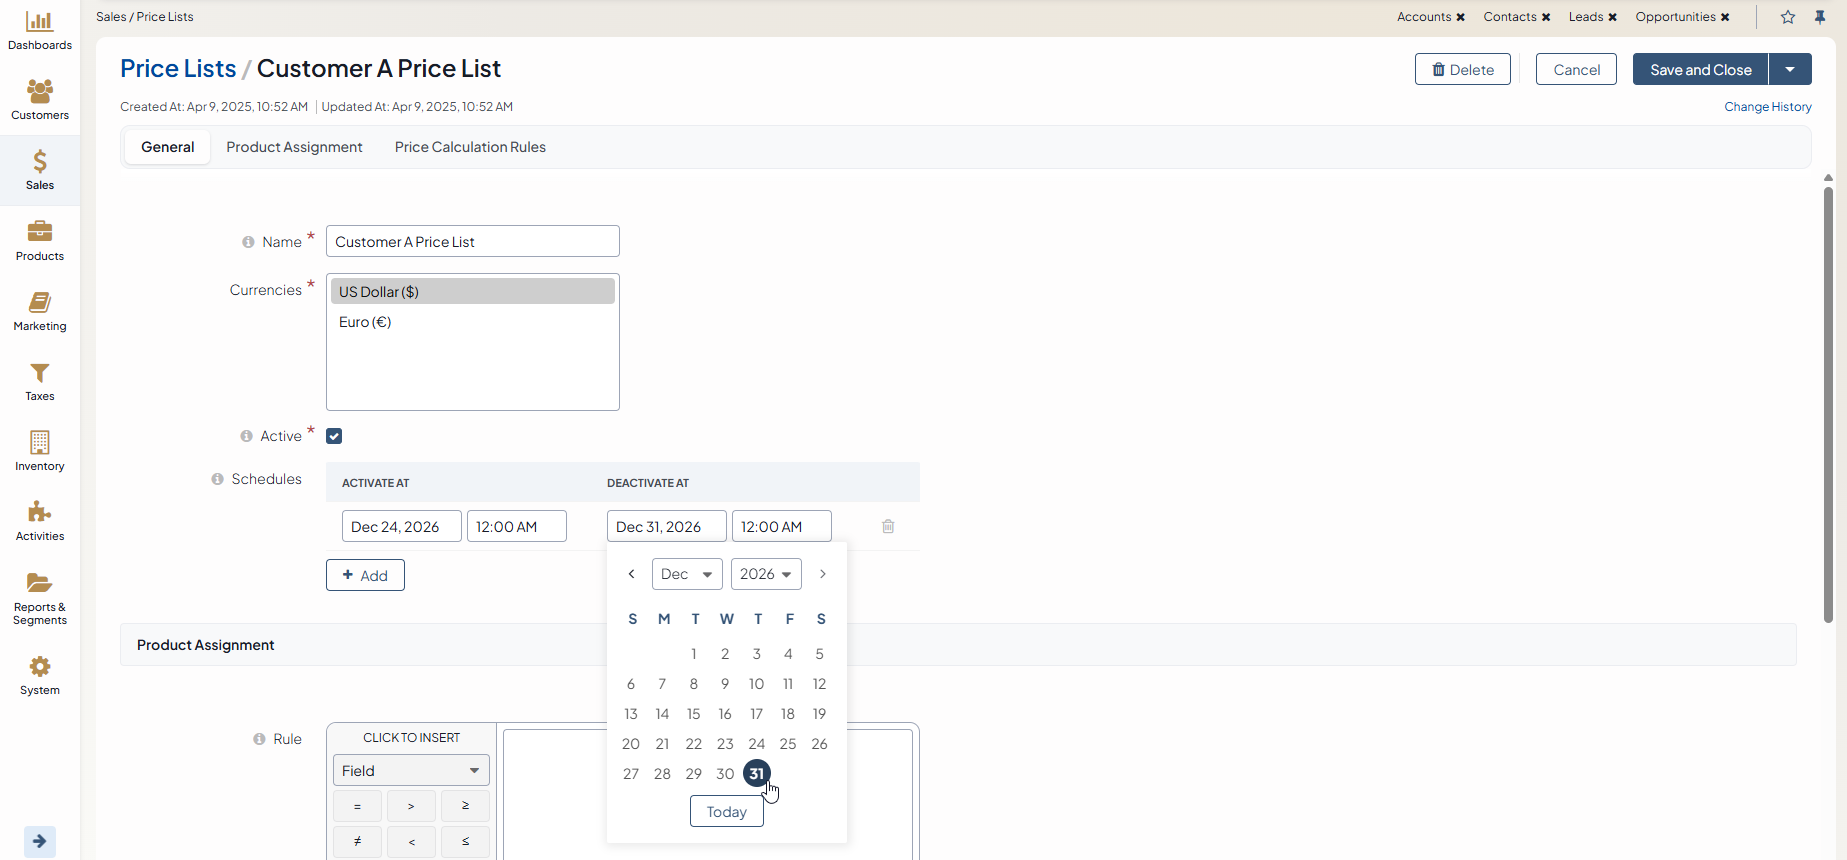
Task: Delete the schedule row with trash icon
Action: 888,526
